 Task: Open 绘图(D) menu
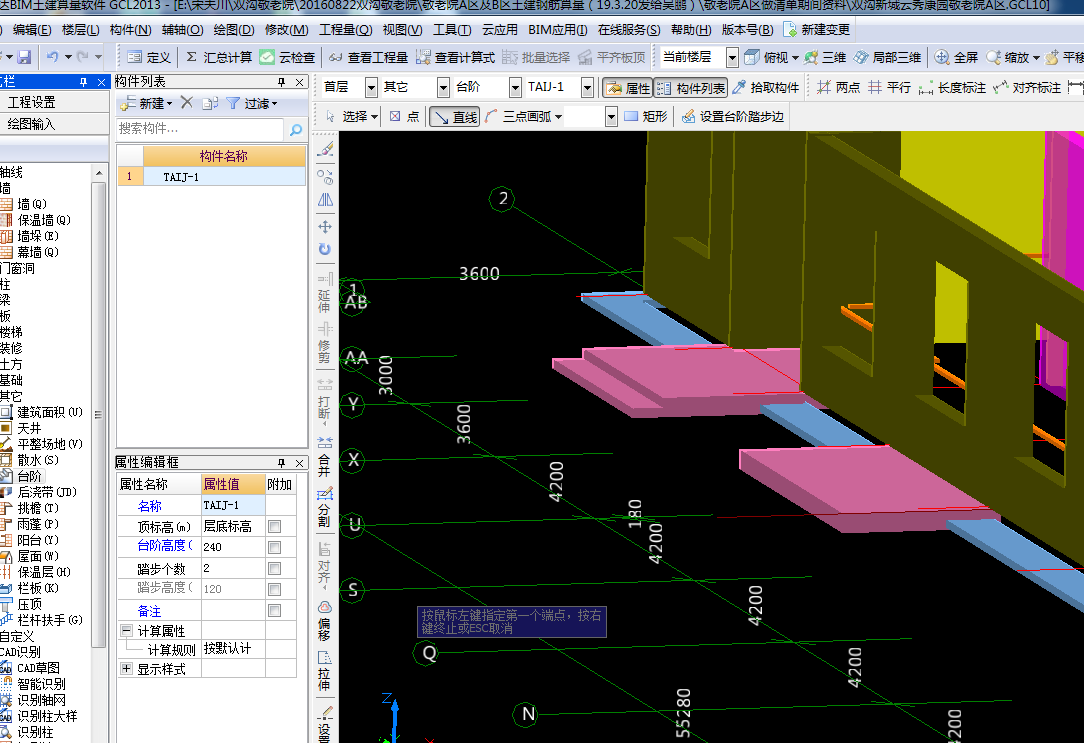point(234,30)
